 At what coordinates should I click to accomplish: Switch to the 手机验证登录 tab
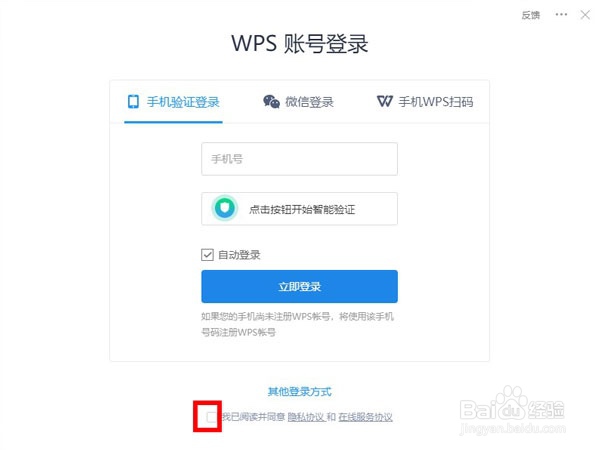(x=173, y=102)
